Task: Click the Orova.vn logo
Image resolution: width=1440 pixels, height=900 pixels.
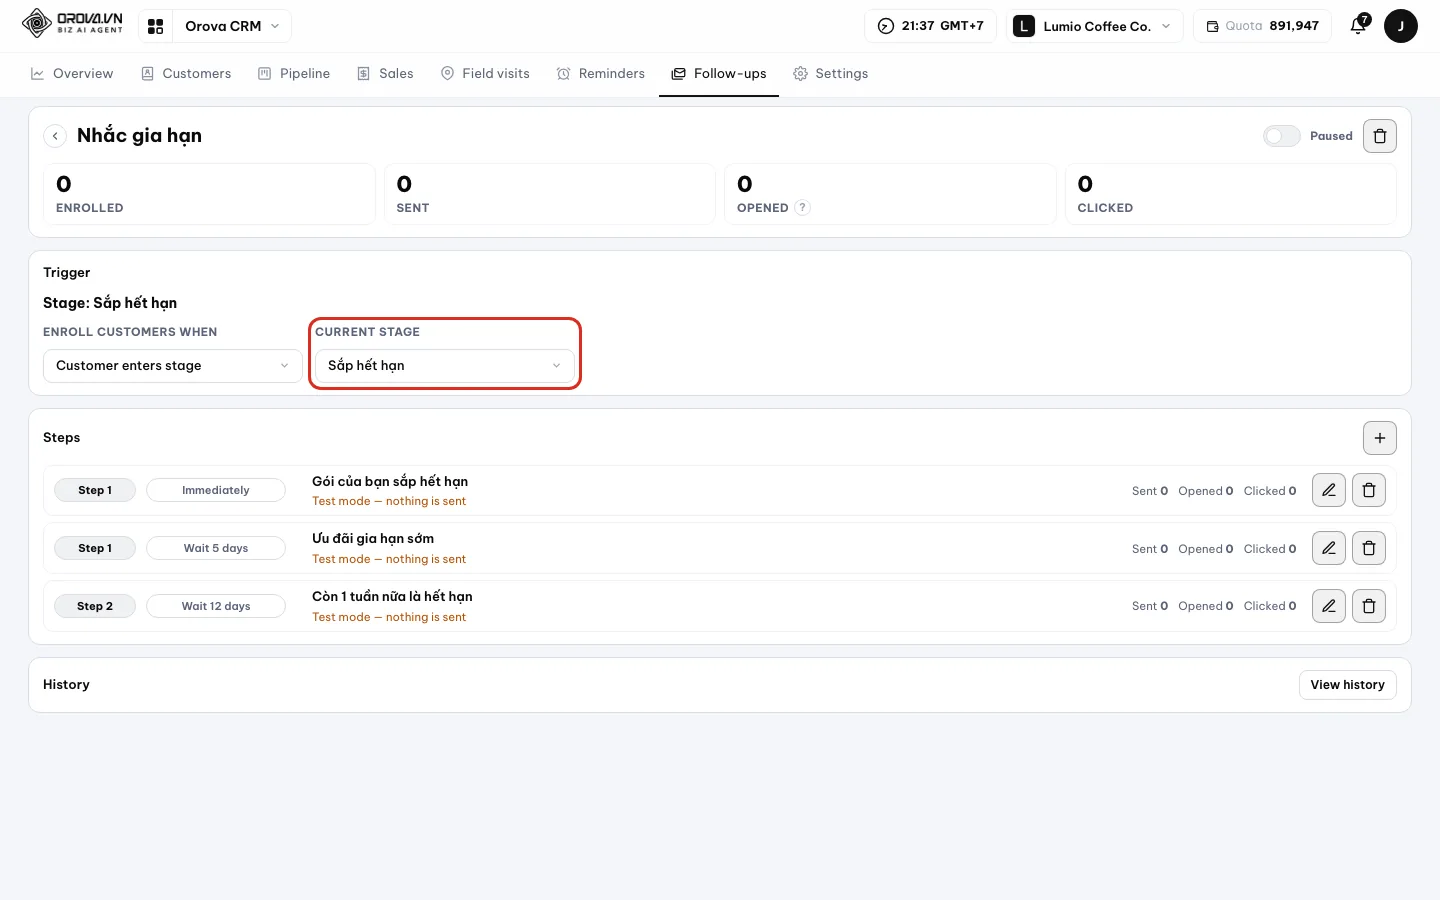Action: [72, 24]
